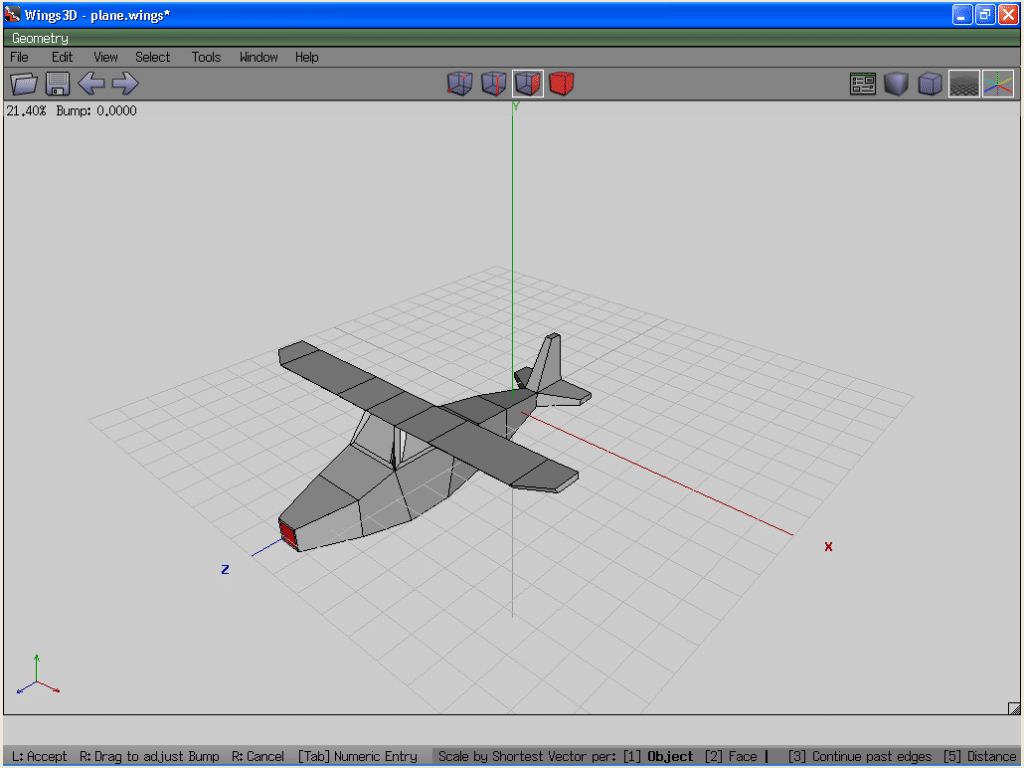Open the Edit menu
This screenshot has width=1024, height=768.
pyautogui.click(x=62, y=57)
